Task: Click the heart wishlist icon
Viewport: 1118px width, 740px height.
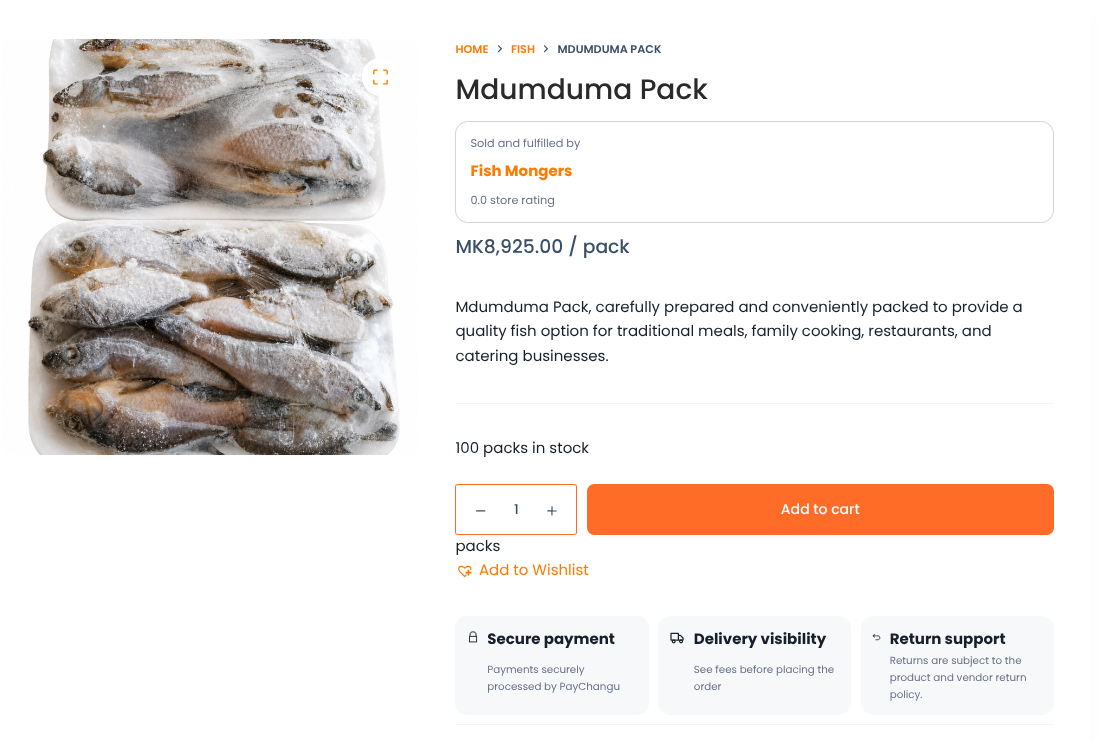Action: tap(465, 571)
